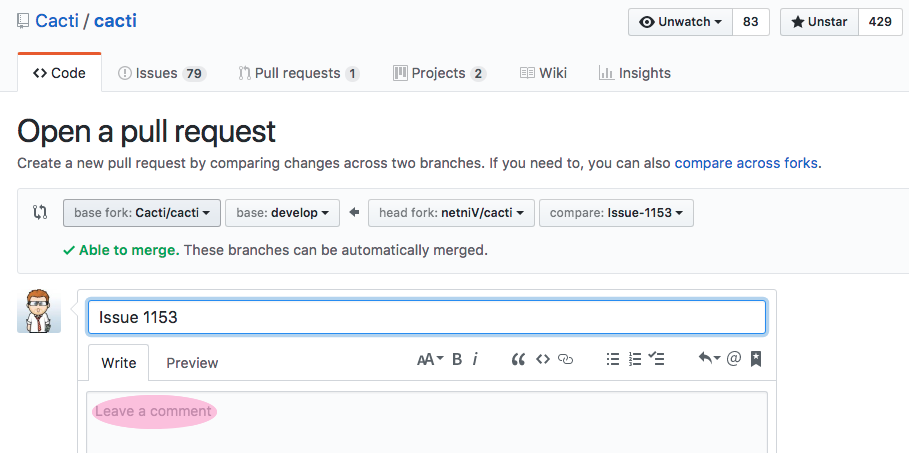Open the Pull requests tab
Viewport: 909px width, 453px height.
[299, 73]
